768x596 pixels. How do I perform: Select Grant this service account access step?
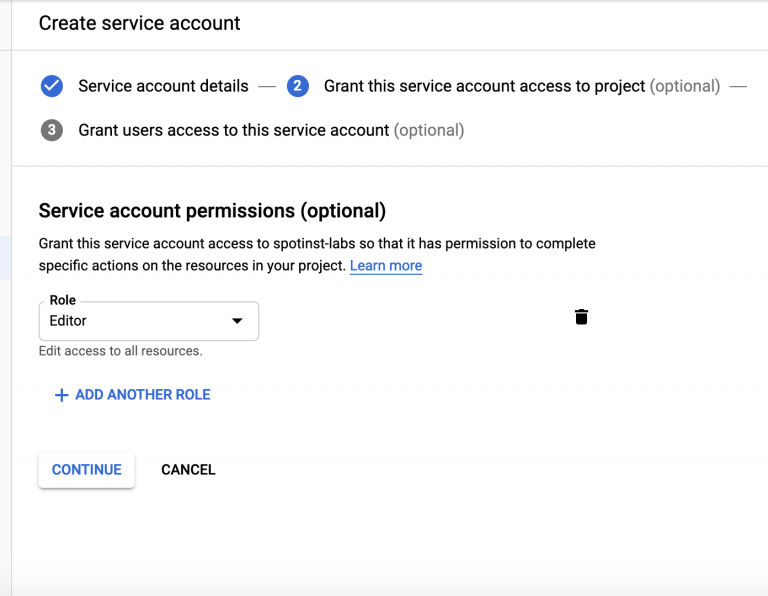point(484,86)
